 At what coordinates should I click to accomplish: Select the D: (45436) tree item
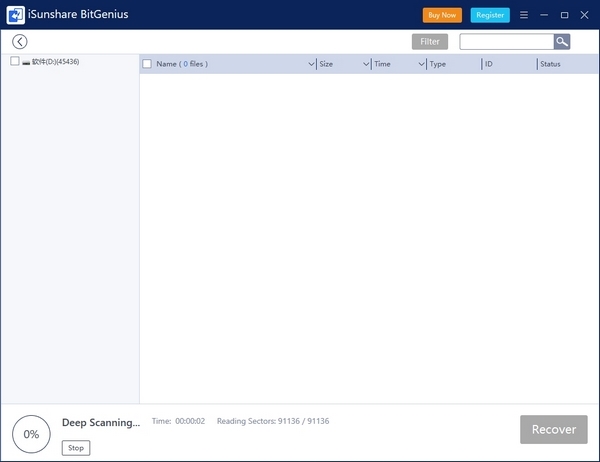pyautogui.click(x=55, y=62)
